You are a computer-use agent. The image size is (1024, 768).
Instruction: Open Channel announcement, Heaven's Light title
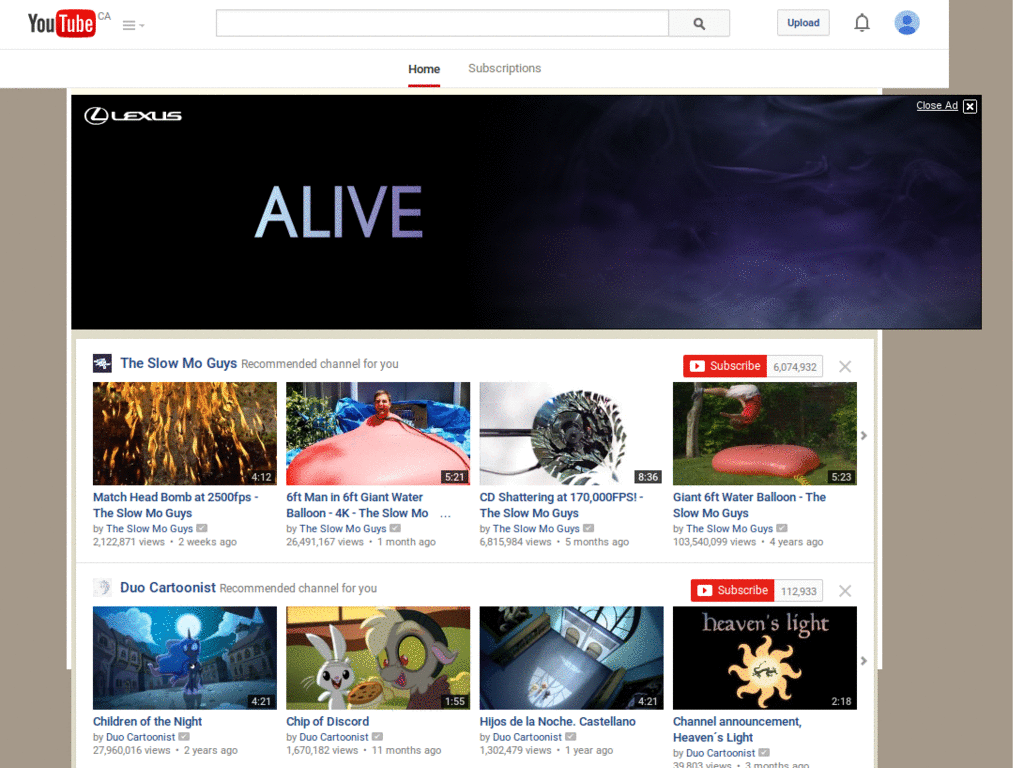pos(737,729)
